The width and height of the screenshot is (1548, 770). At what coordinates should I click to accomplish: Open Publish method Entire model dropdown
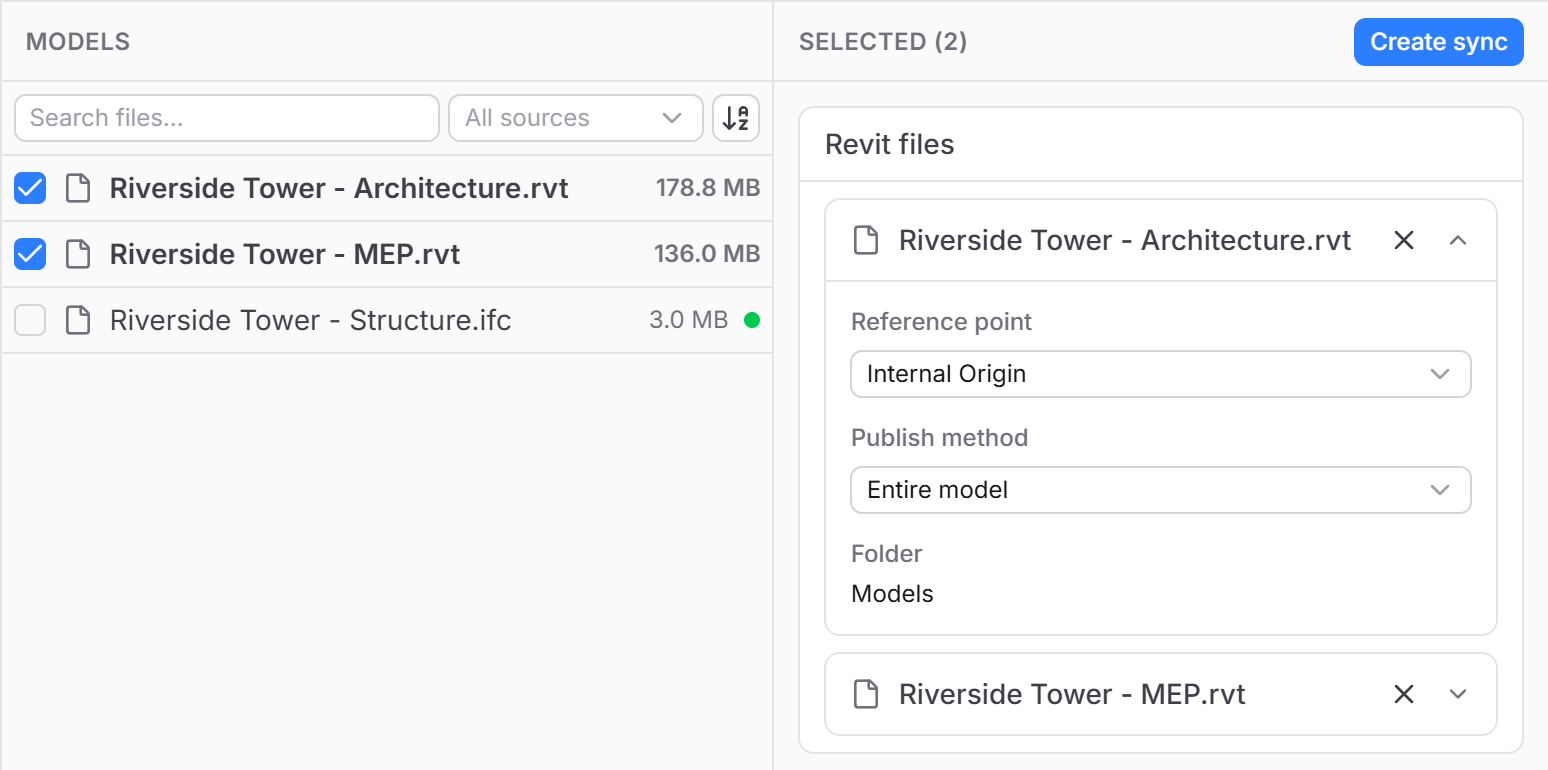click(x=1161, y=490)
